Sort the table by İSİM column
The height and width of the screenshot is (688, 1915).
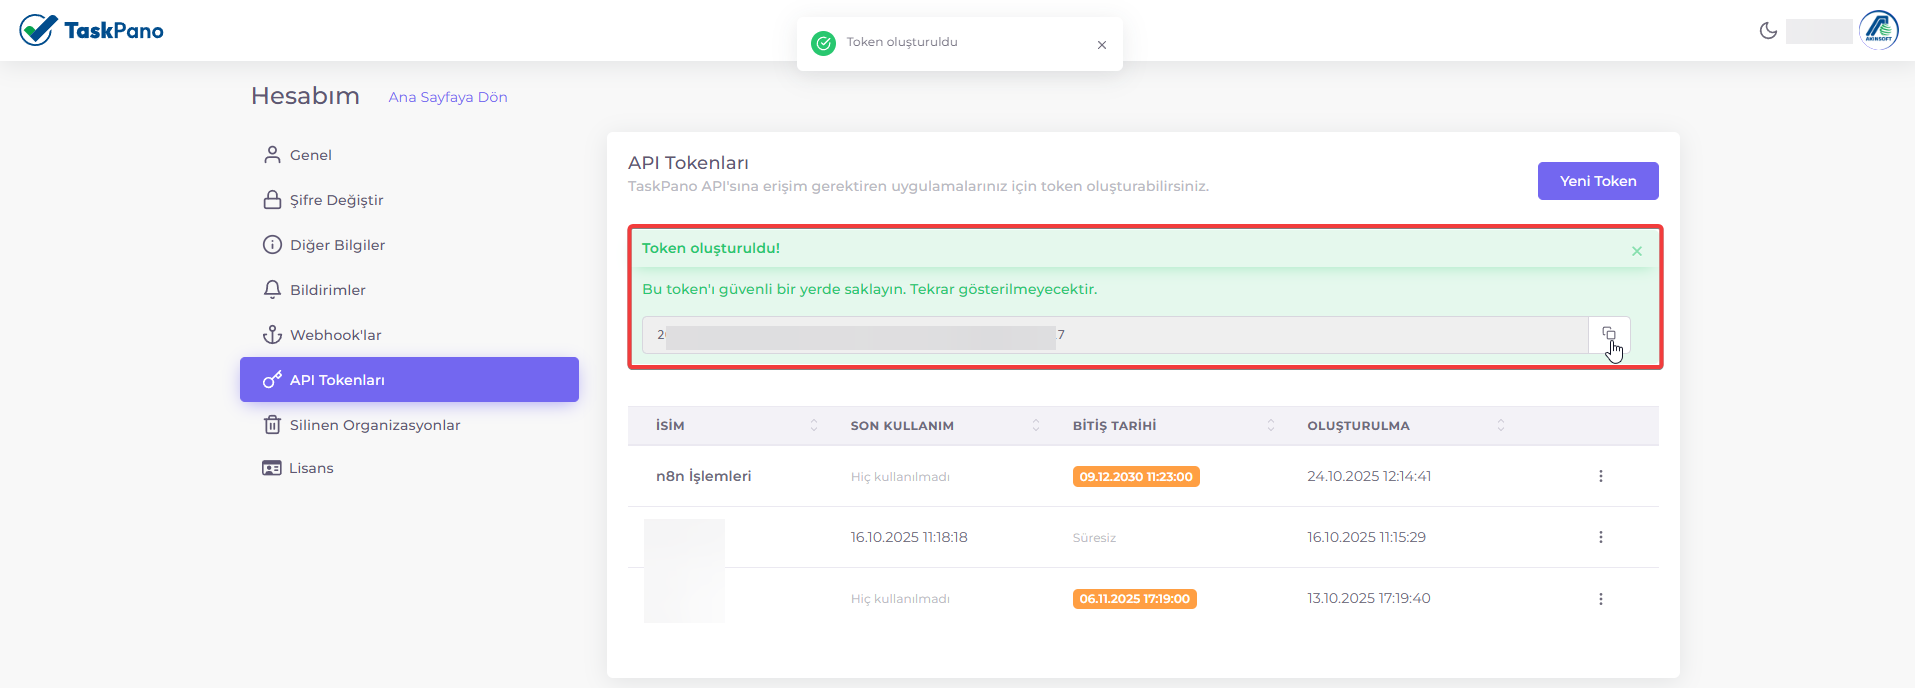coord(813,426)
